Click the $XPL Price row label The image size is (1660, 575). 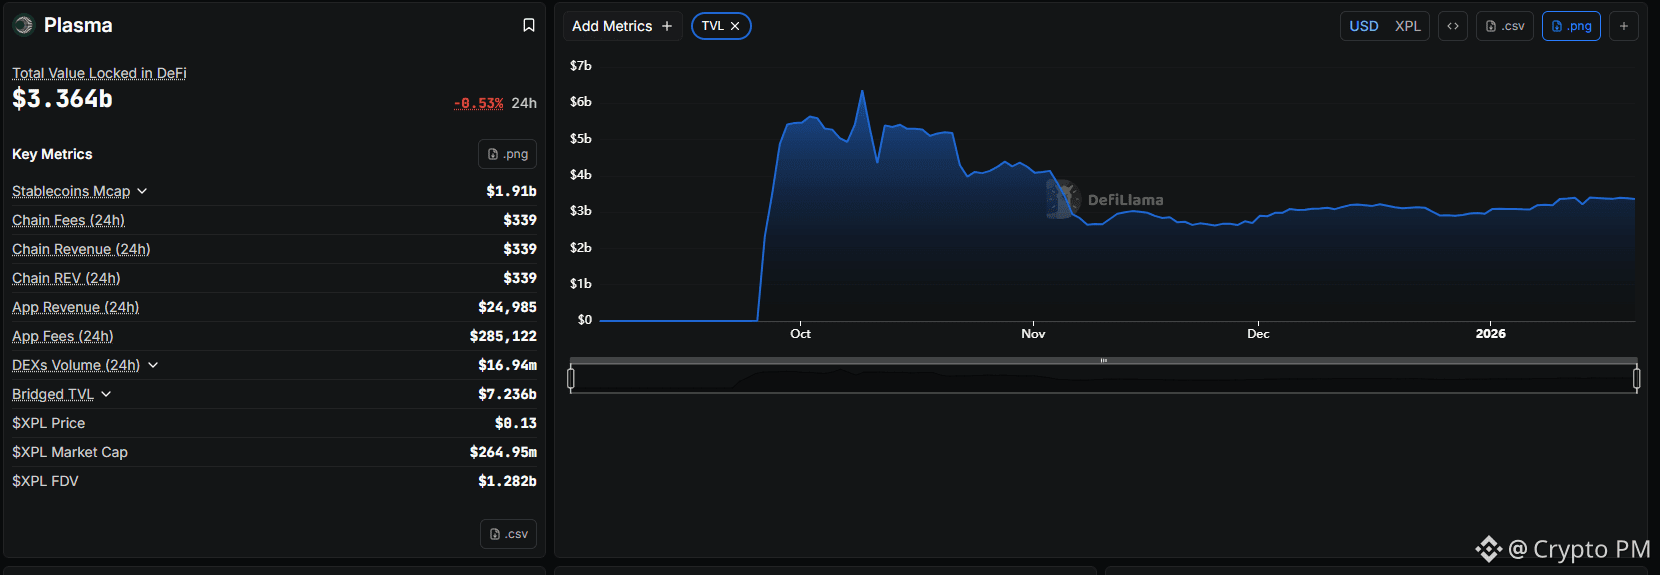tap(48, 423)
